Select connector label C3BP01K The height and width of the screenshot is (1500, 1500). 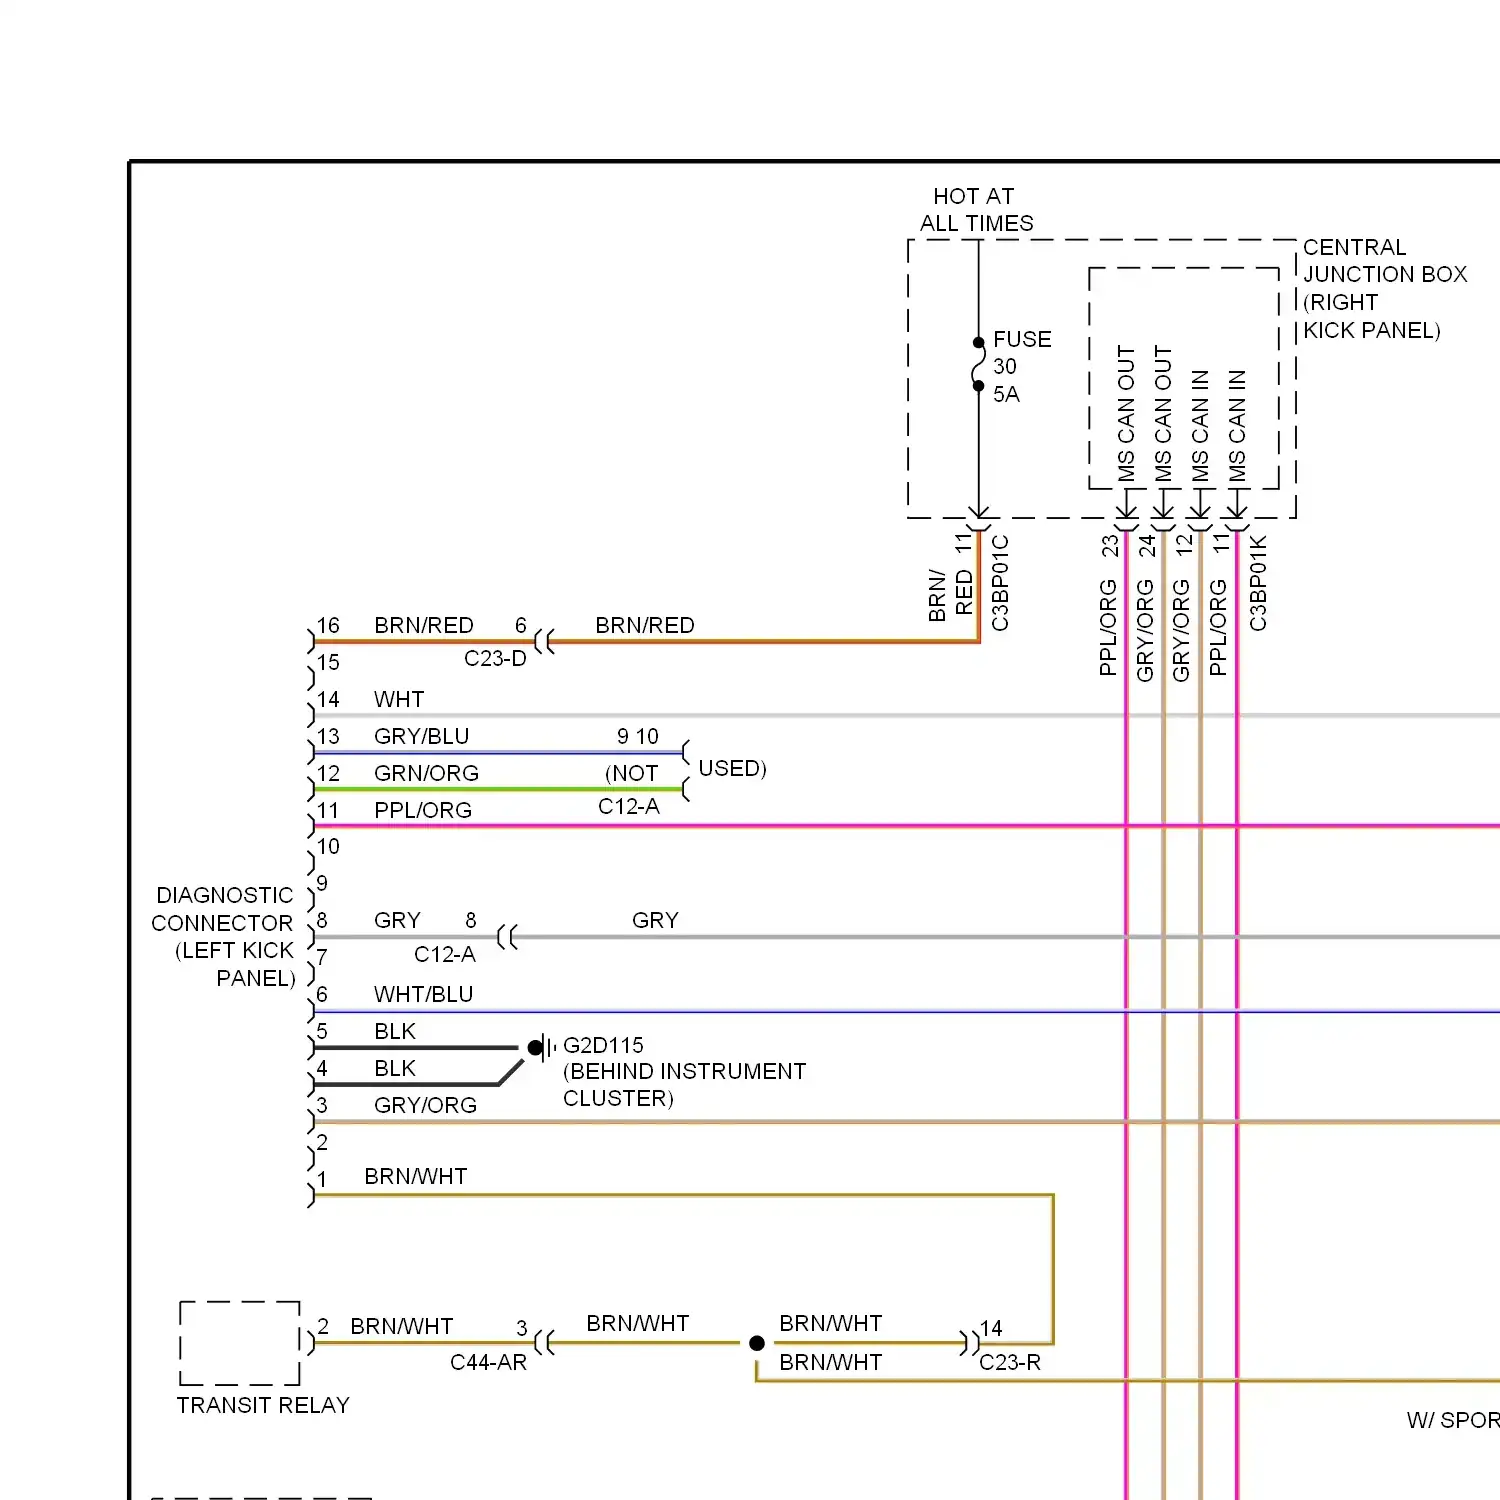point(1258,583)
